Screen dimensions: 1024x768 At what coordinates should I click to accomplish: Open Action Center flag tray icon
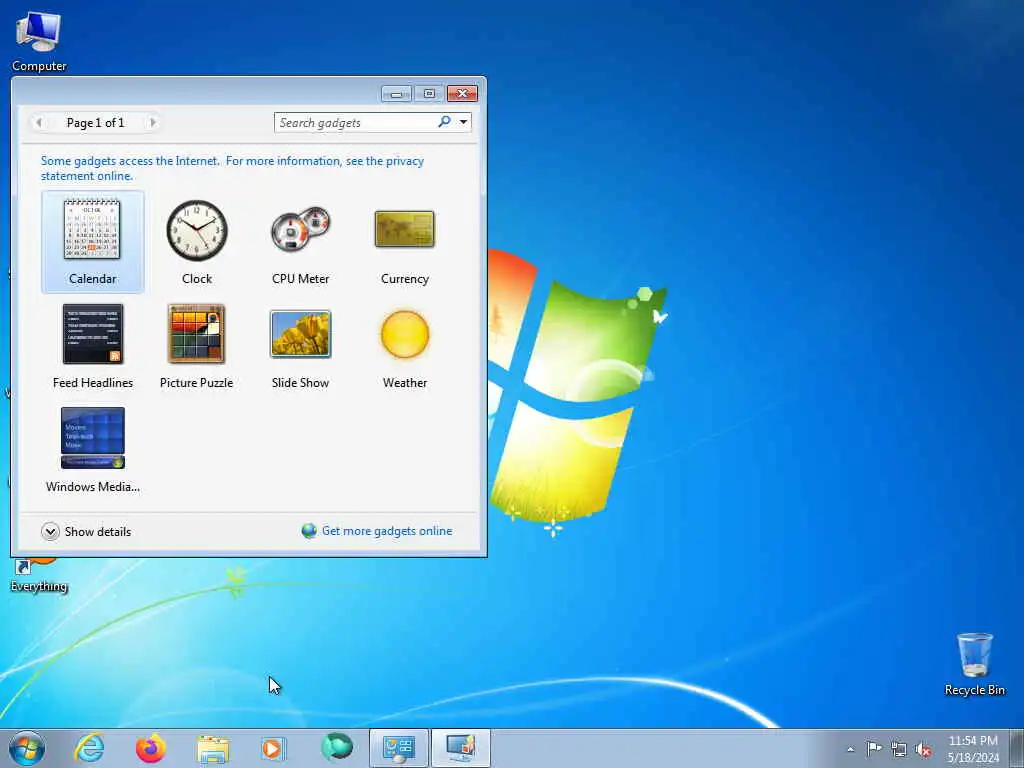pos(874,748)
